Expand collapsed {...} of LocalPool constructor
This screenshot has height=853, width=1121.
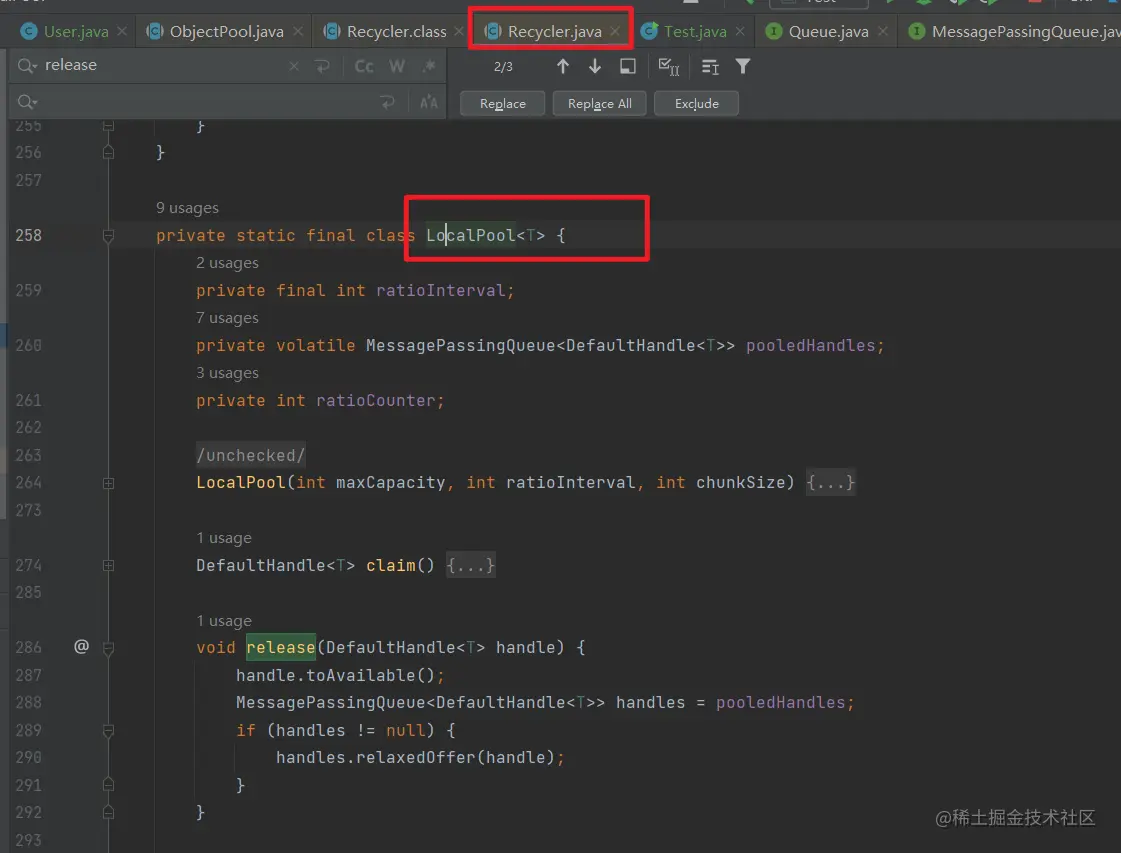(830, 483)
